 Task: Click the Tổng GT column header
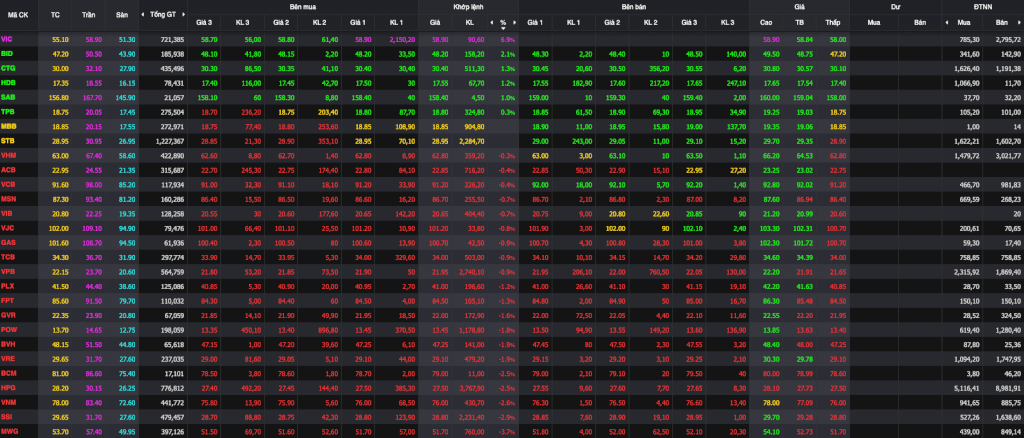pyautogui.click(x=163, y=14)
